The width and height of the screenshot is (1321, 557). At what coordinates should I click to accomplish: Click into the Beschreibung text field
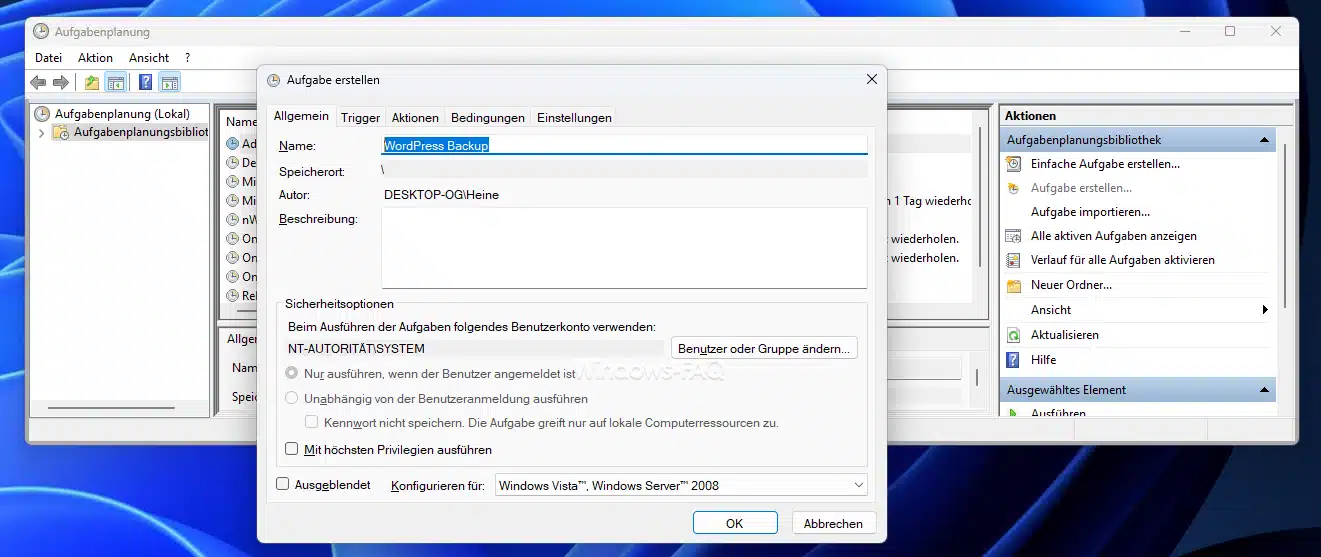pos(623,247)
